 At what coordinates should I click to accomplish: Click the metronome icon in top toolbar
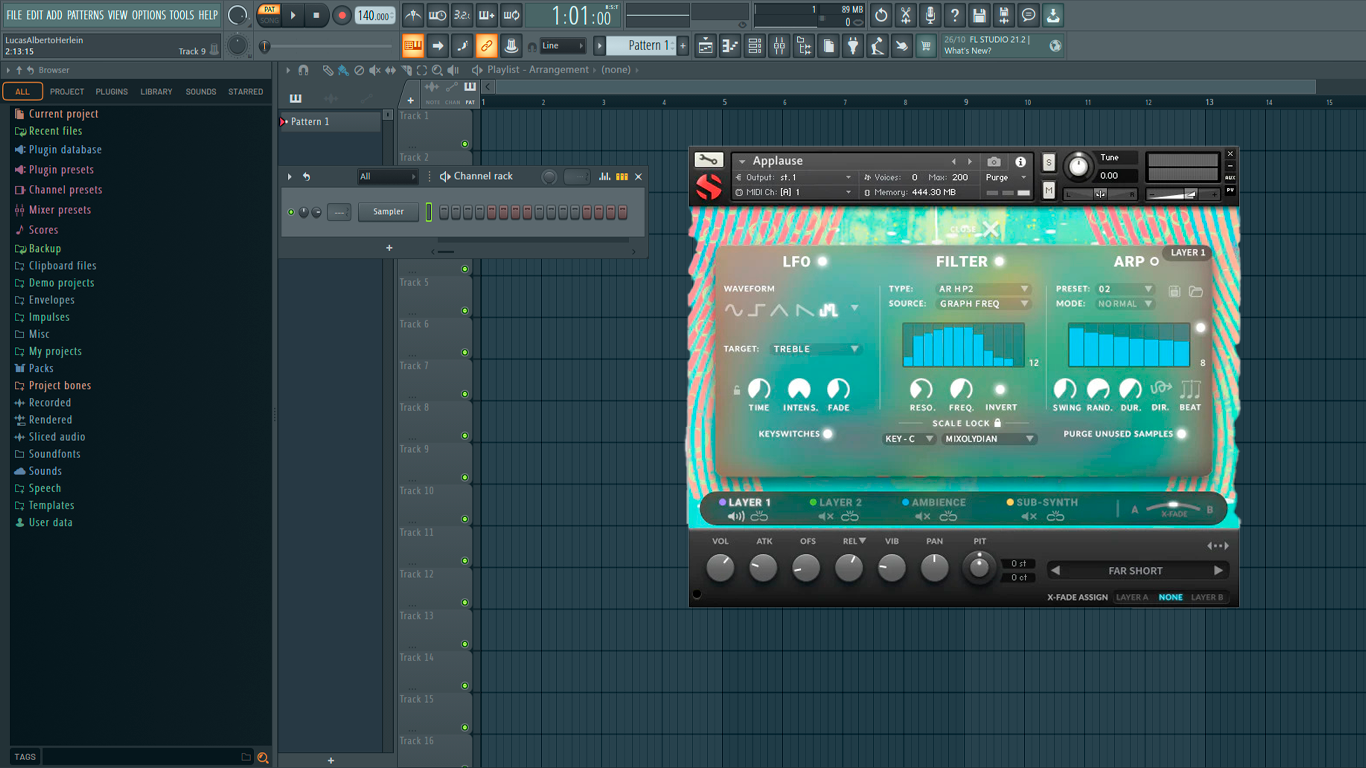click(413, 15)
